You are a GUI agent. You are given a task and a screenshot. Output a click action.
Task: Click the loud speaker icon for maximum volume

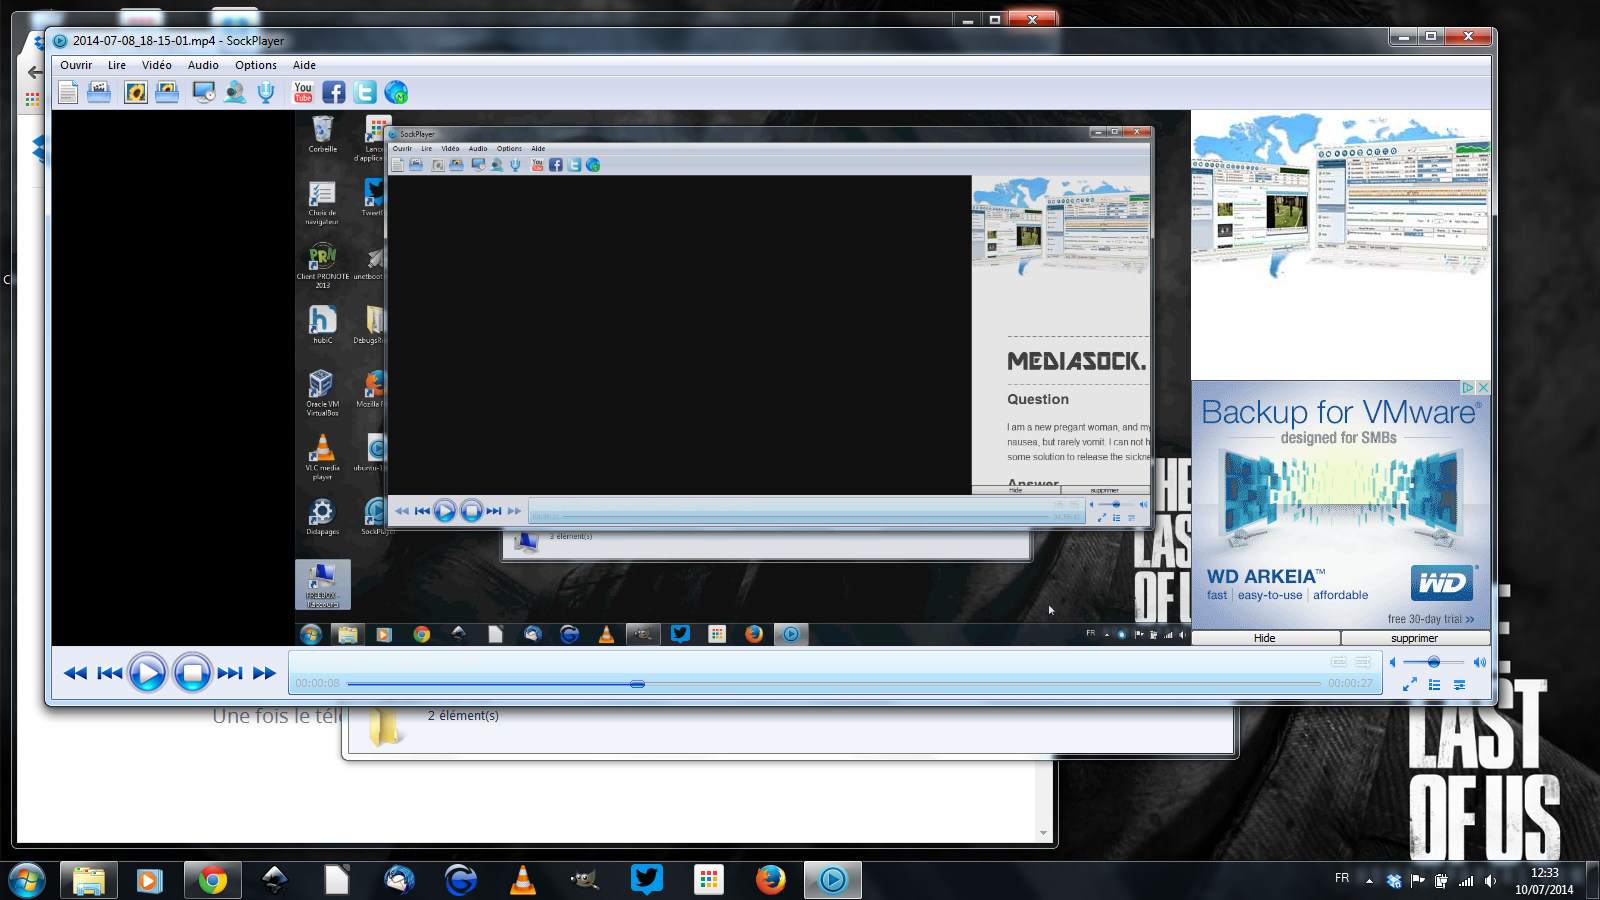[x=1479, y=662]
